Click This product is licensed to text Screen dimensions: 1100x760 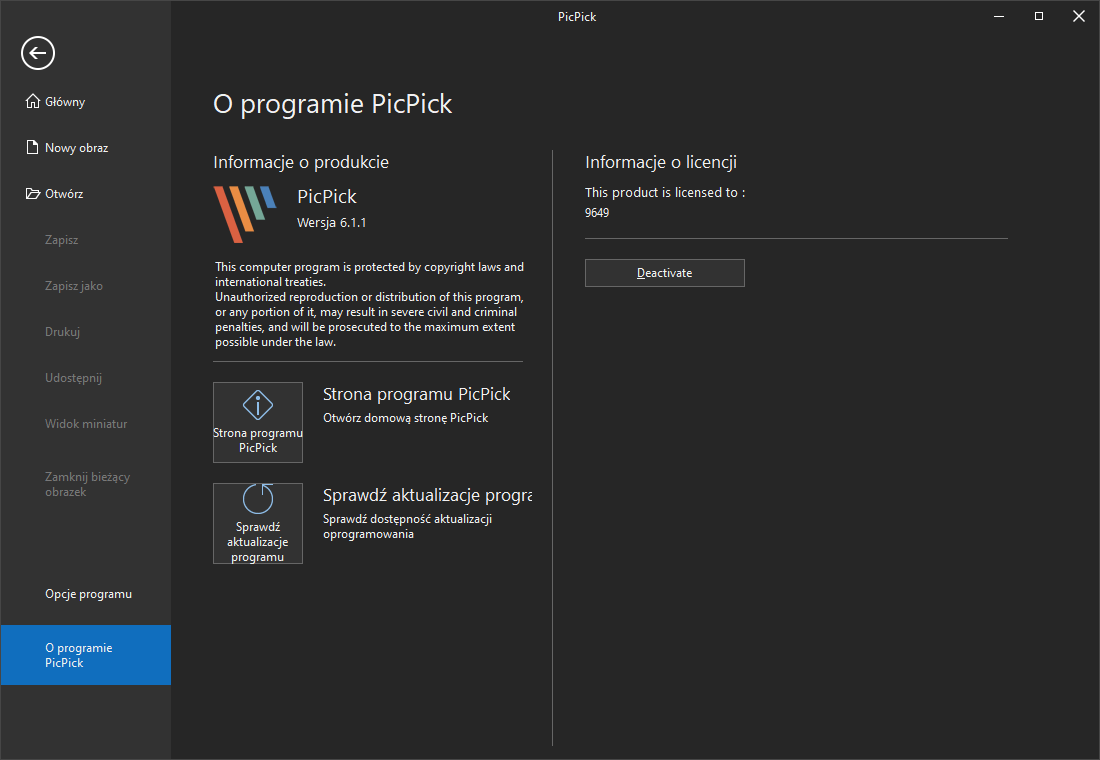[x=664, y=192]
